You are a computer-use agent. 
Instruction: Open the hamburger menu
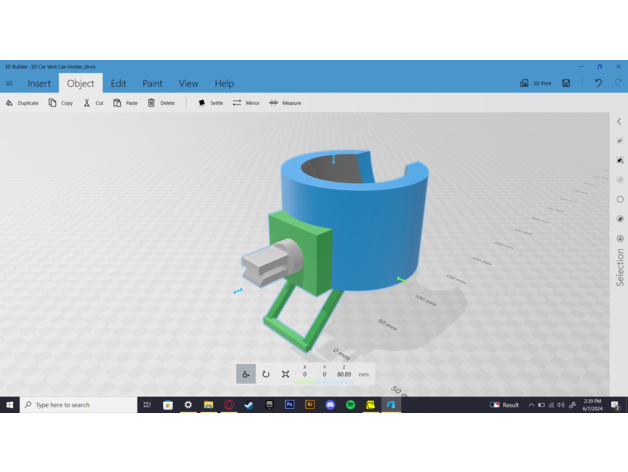[10, 84]
